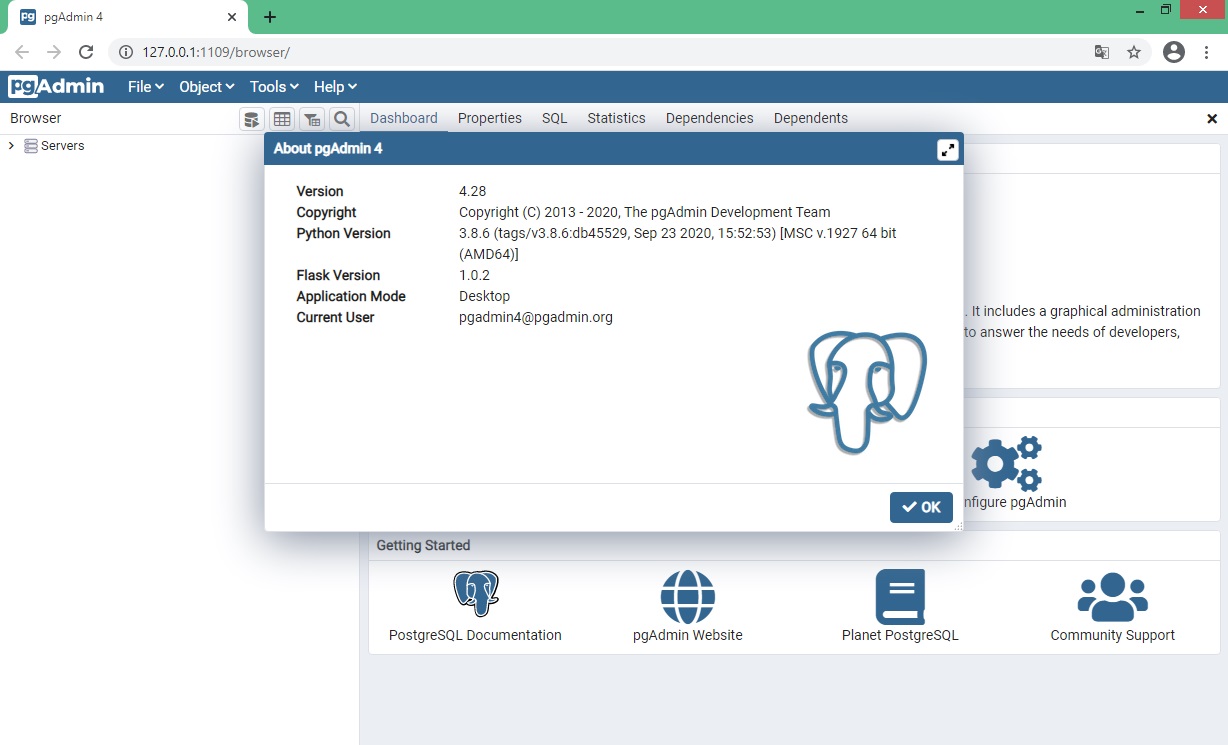Click the Browser panel title
This screenshot has width=1228, height=745.
click(x=36, y=118)
